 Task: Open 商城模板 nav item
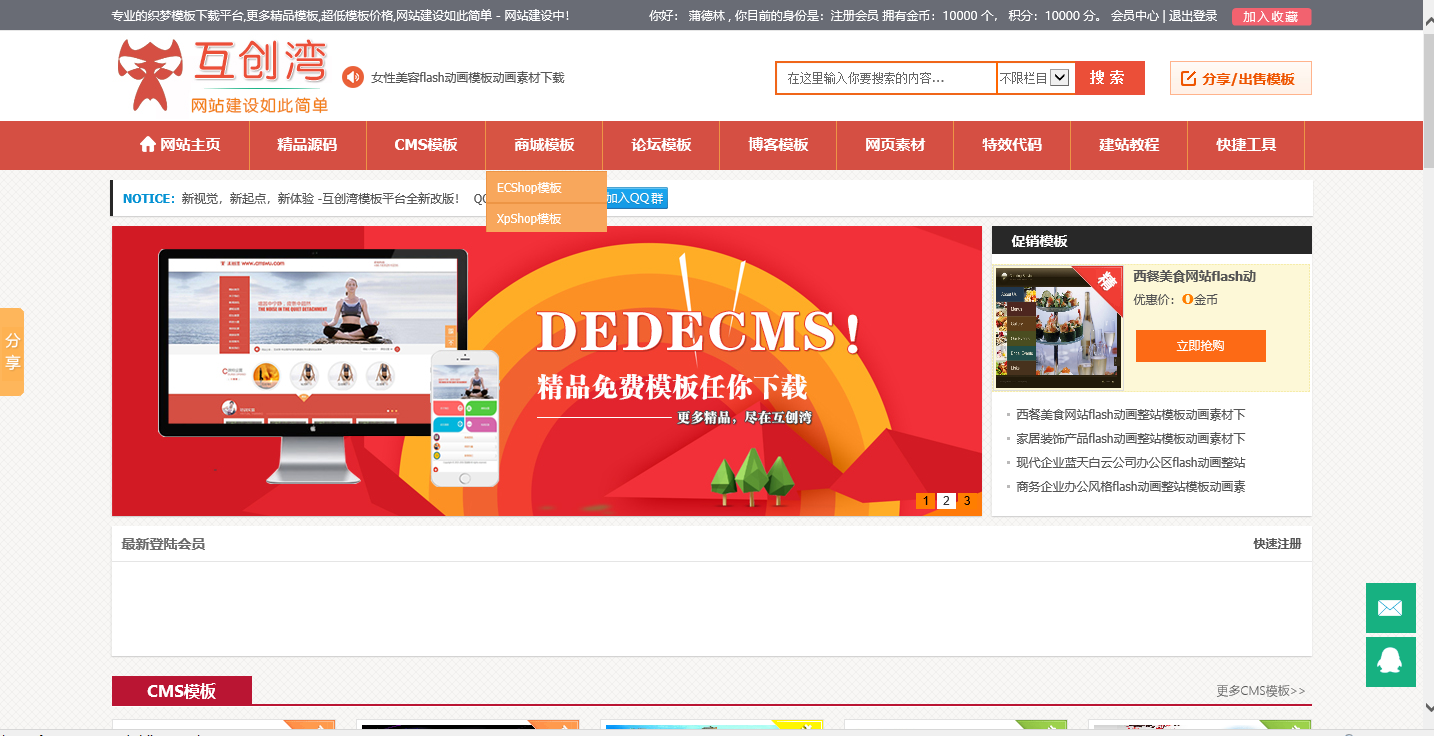(544, 145)
